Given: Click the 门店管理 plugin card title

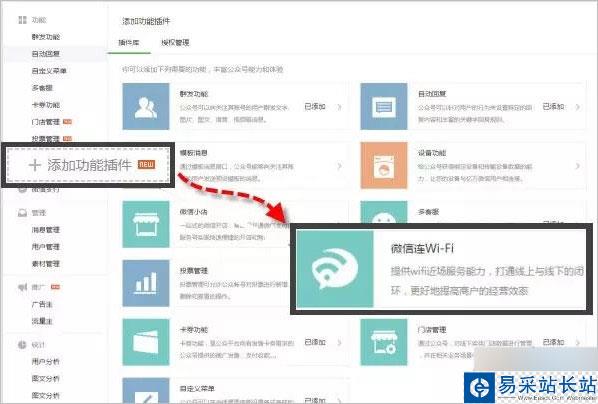Looking at the screenshot, I should [432, 330].
